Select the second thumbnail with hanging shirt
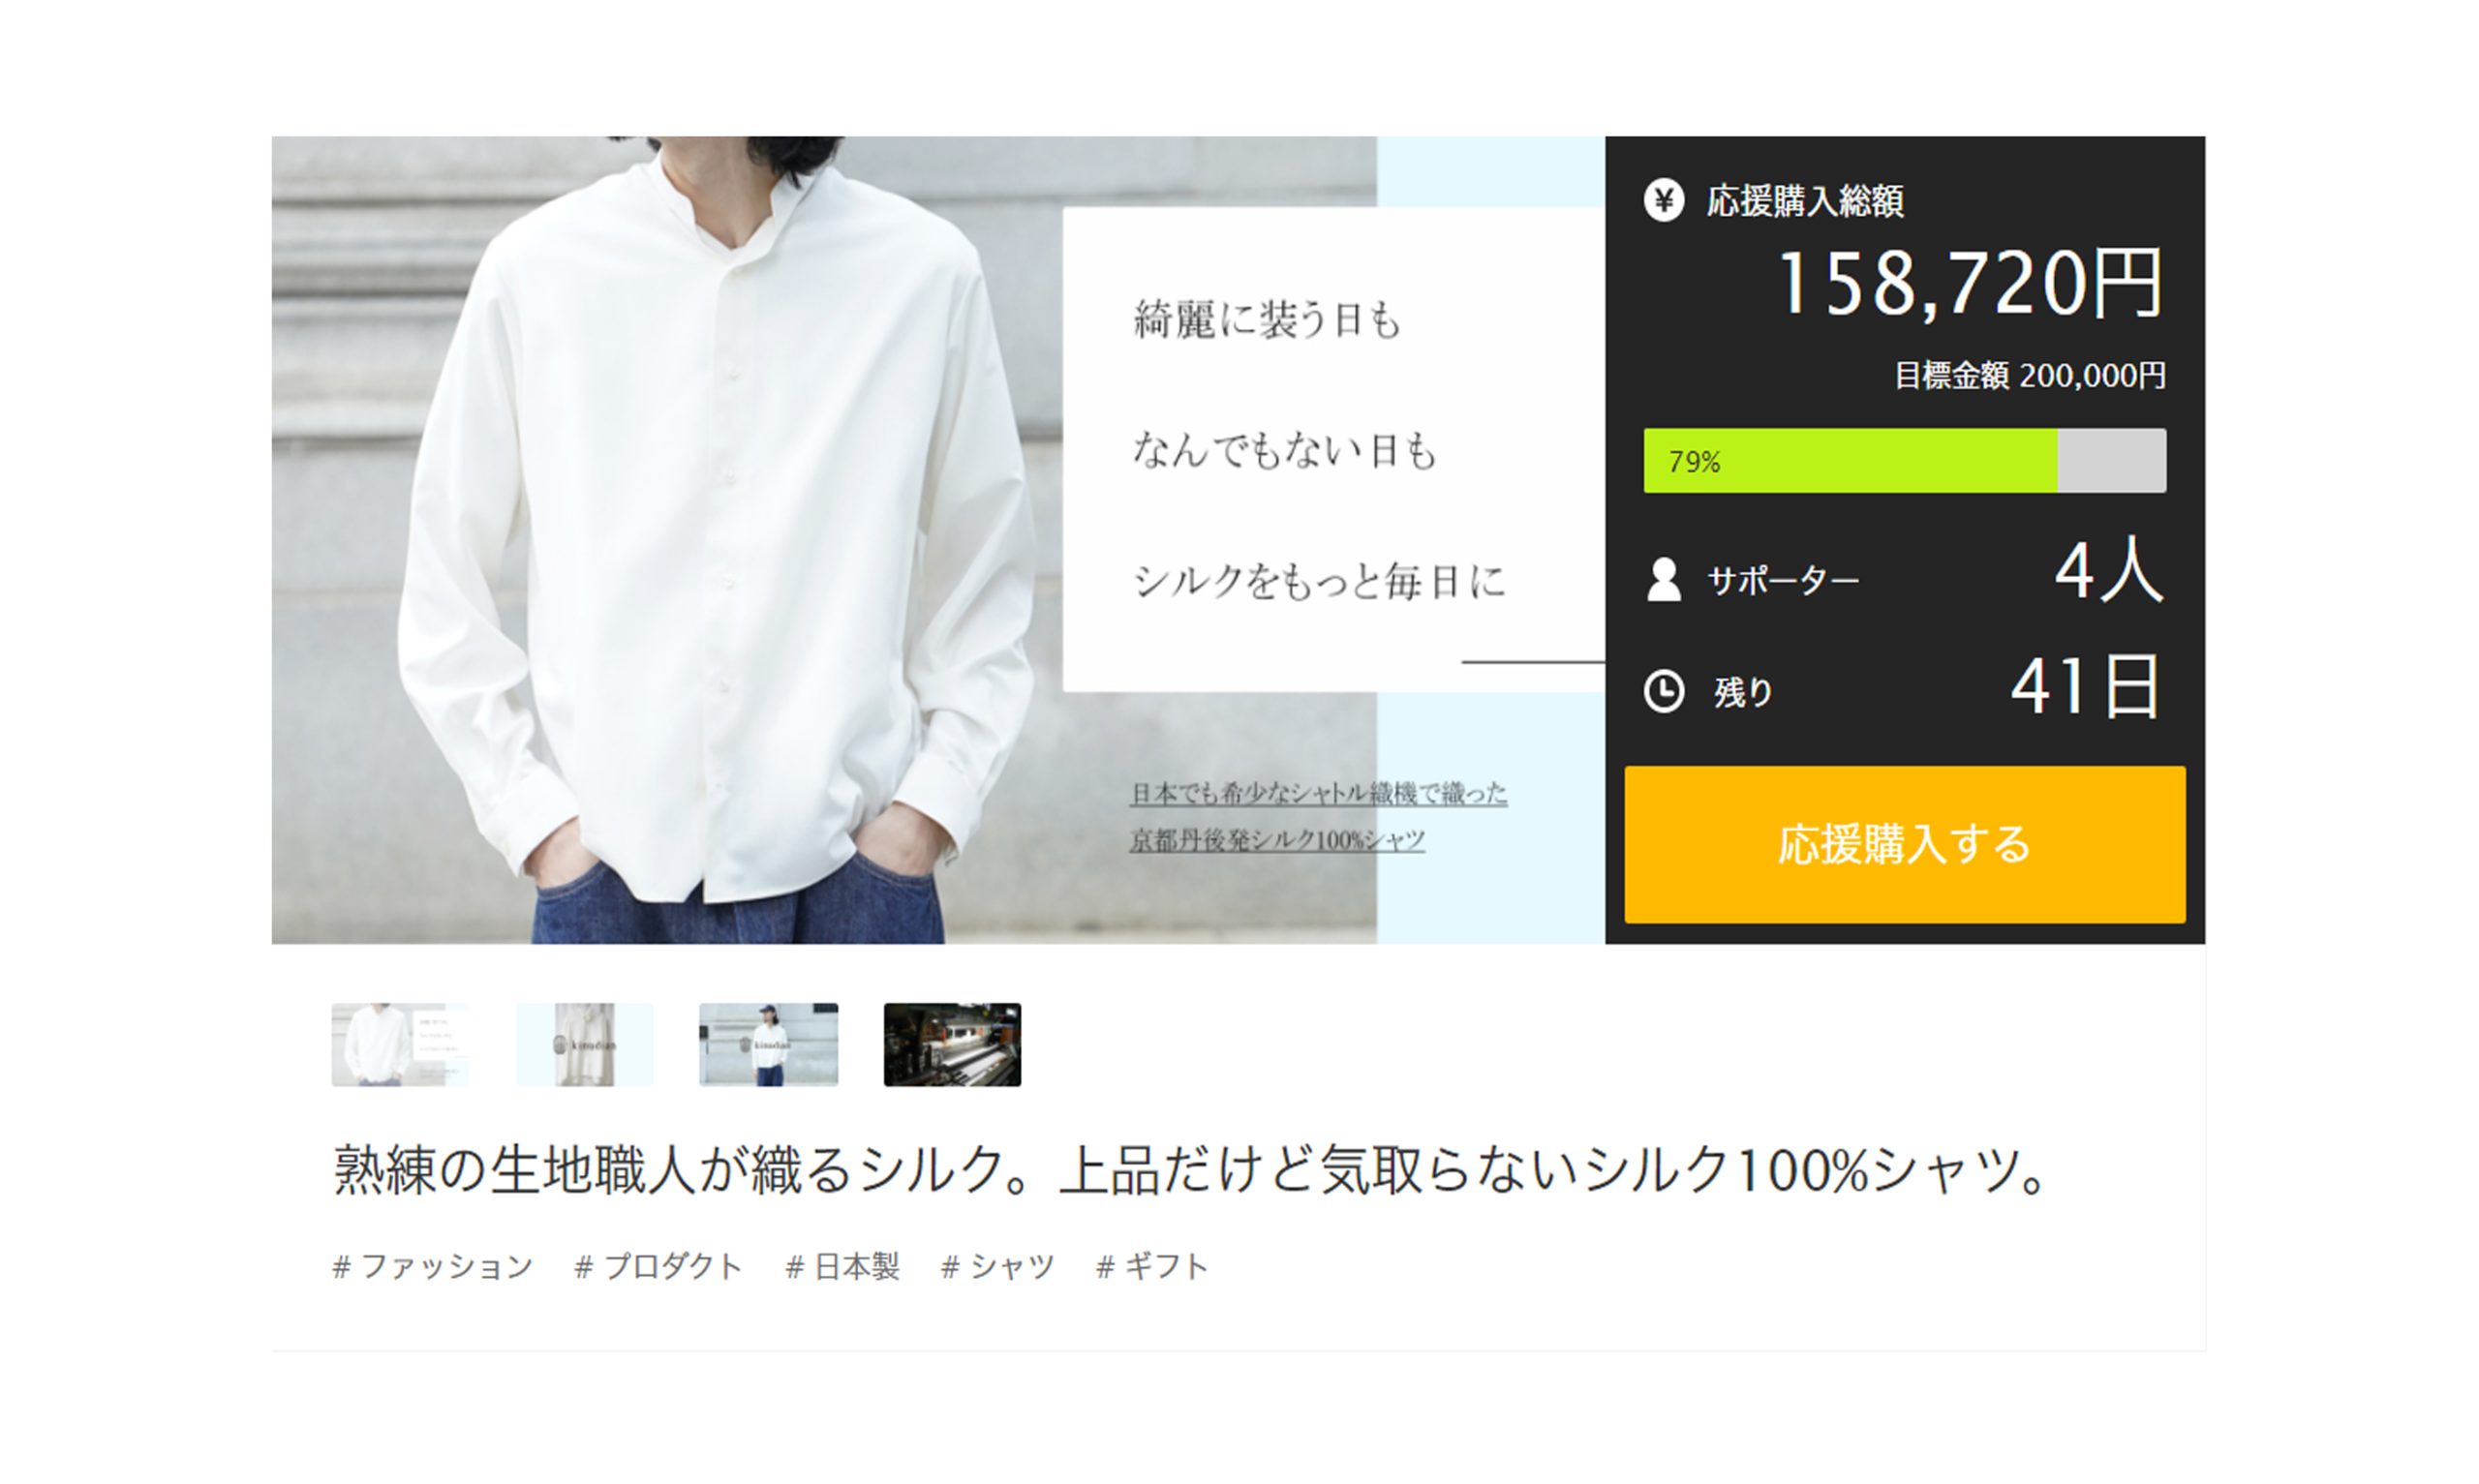 click(584, 1044)
